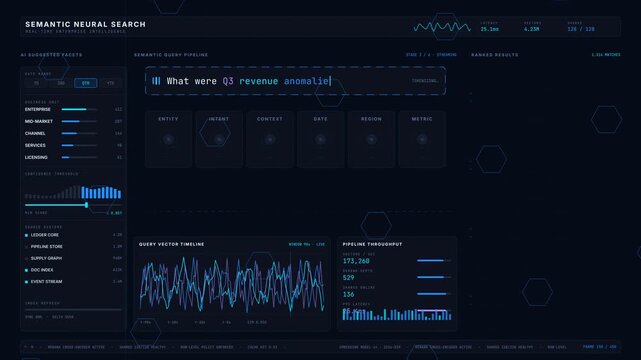Select the 7D date range option
Image resolution: width=641 pixels, height=360 pixels.
pos(36,83)
